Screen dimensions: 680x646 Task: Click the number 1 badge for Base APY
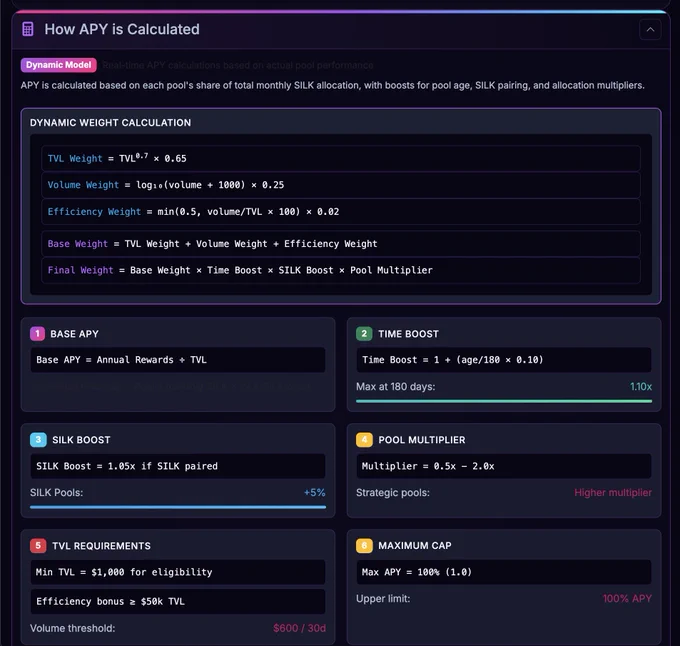[37, 333]
